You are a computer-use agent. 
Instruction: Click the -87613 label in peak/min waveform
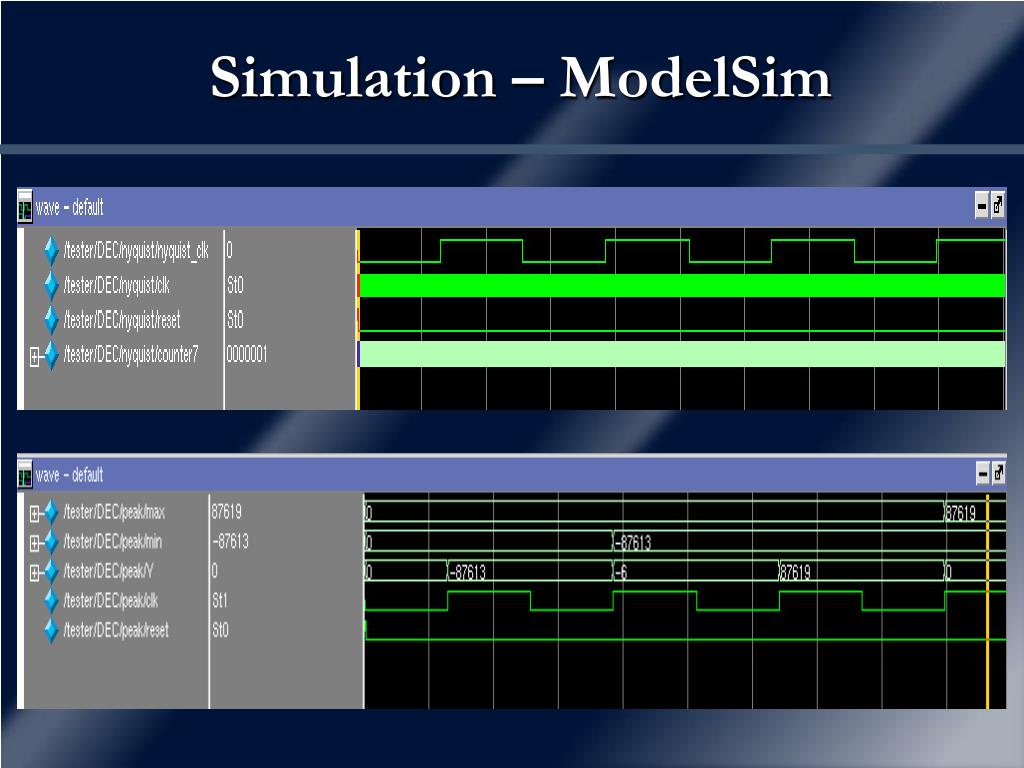tap(633, 543)
